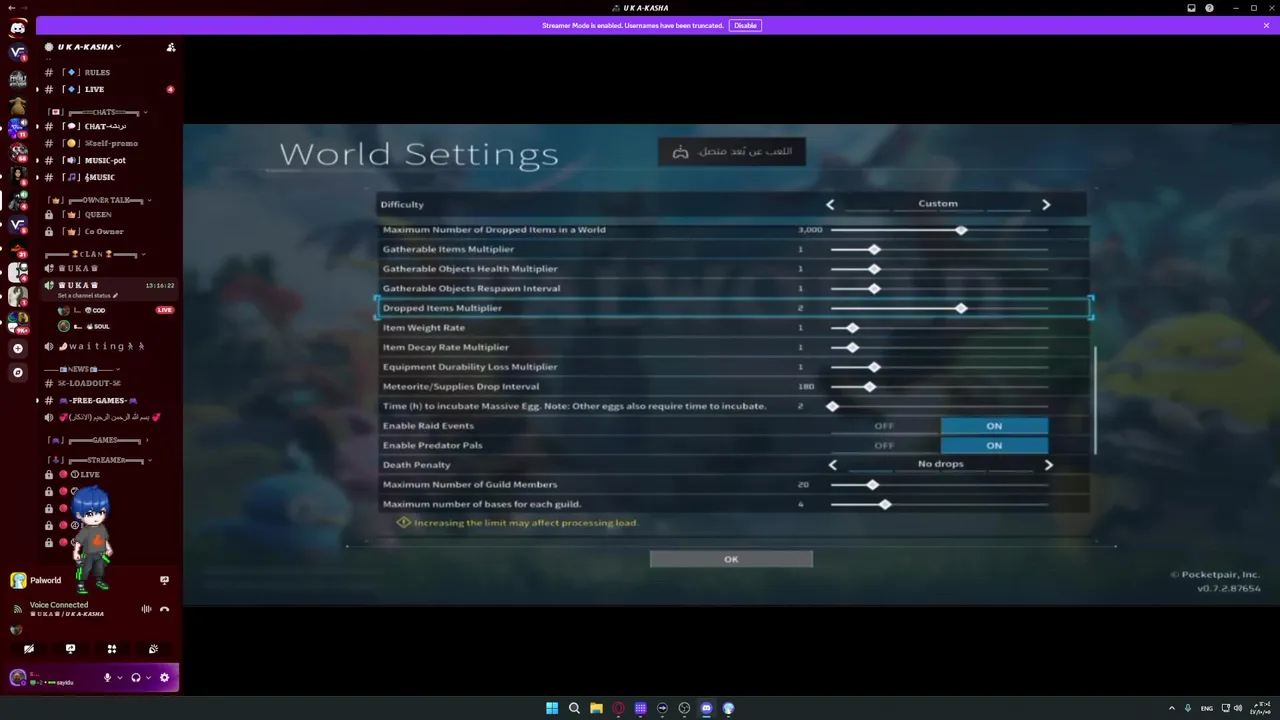This screenshot has height=720, width=1280.
Task: Select next Difficulty option with right arrow
Action: tap(1046, 204)
